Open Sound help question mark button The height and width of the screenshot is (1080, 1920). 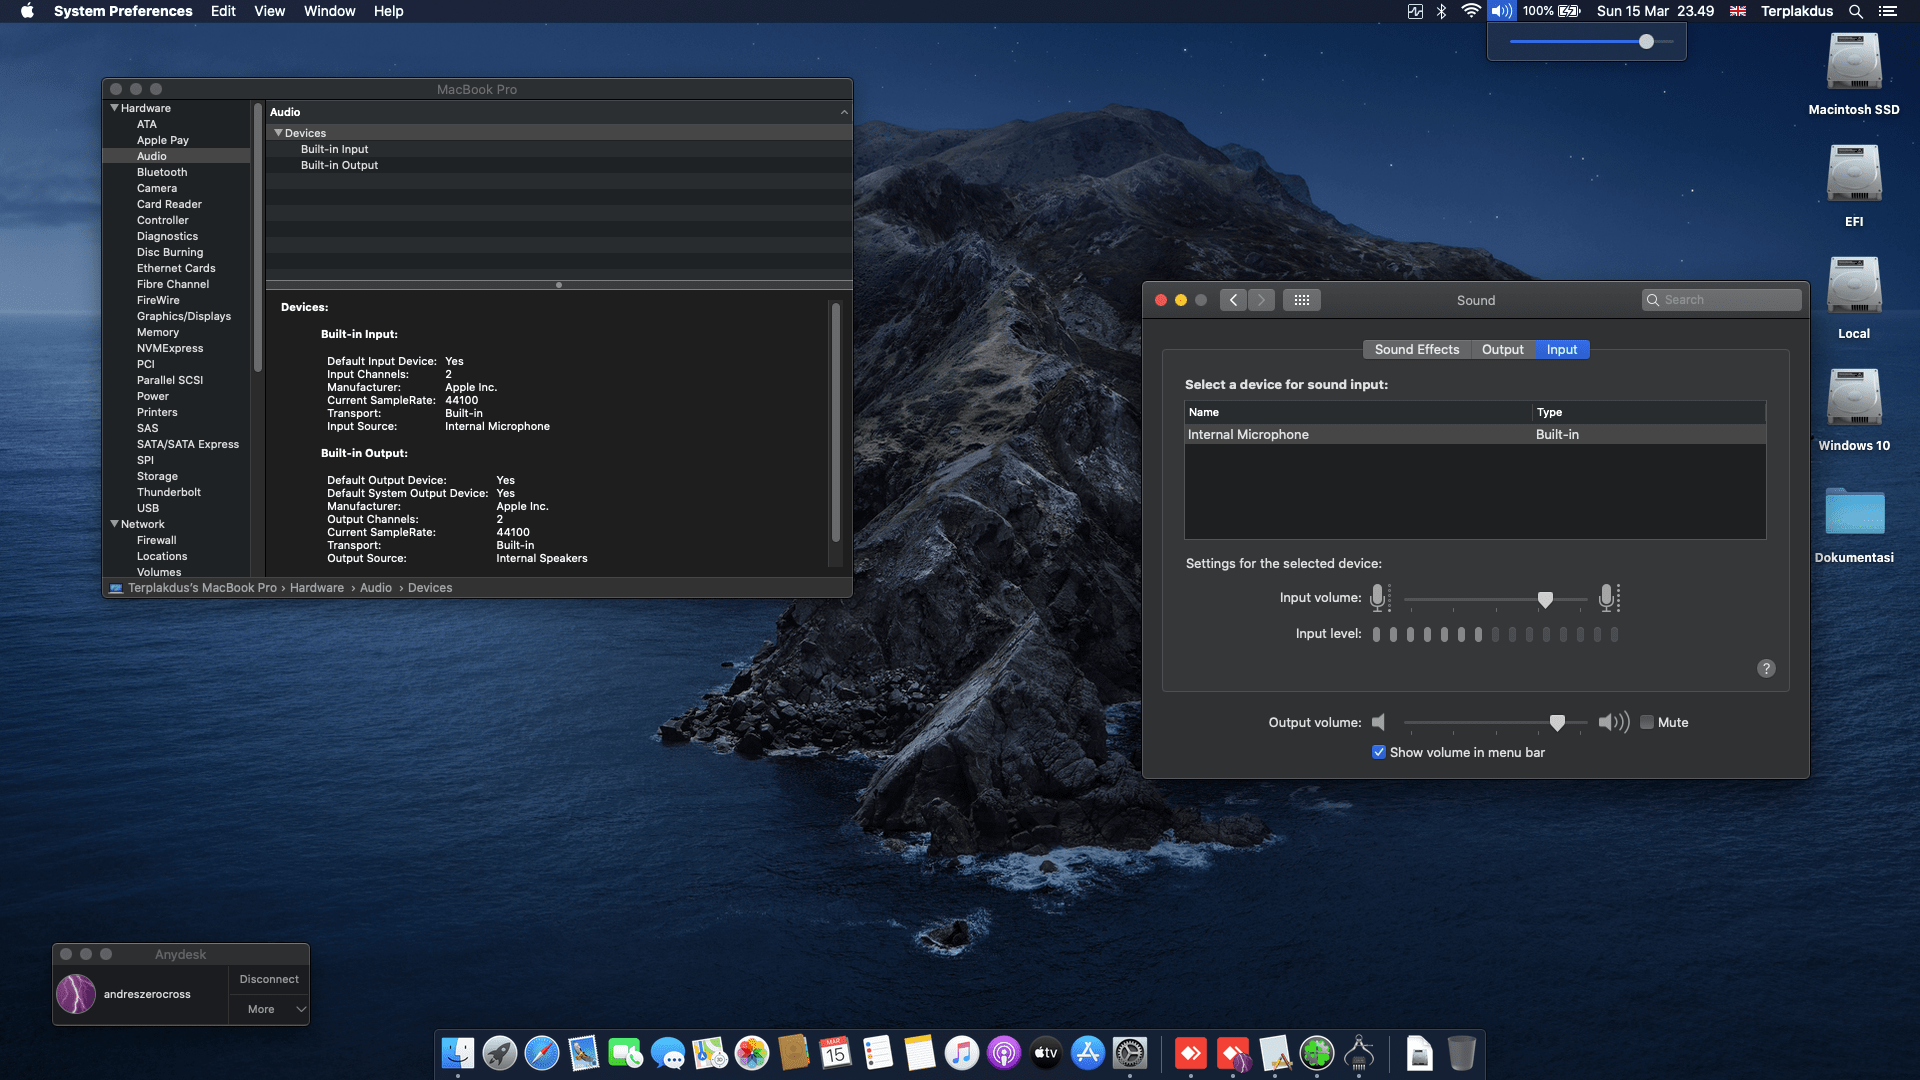coord(1766,668)
